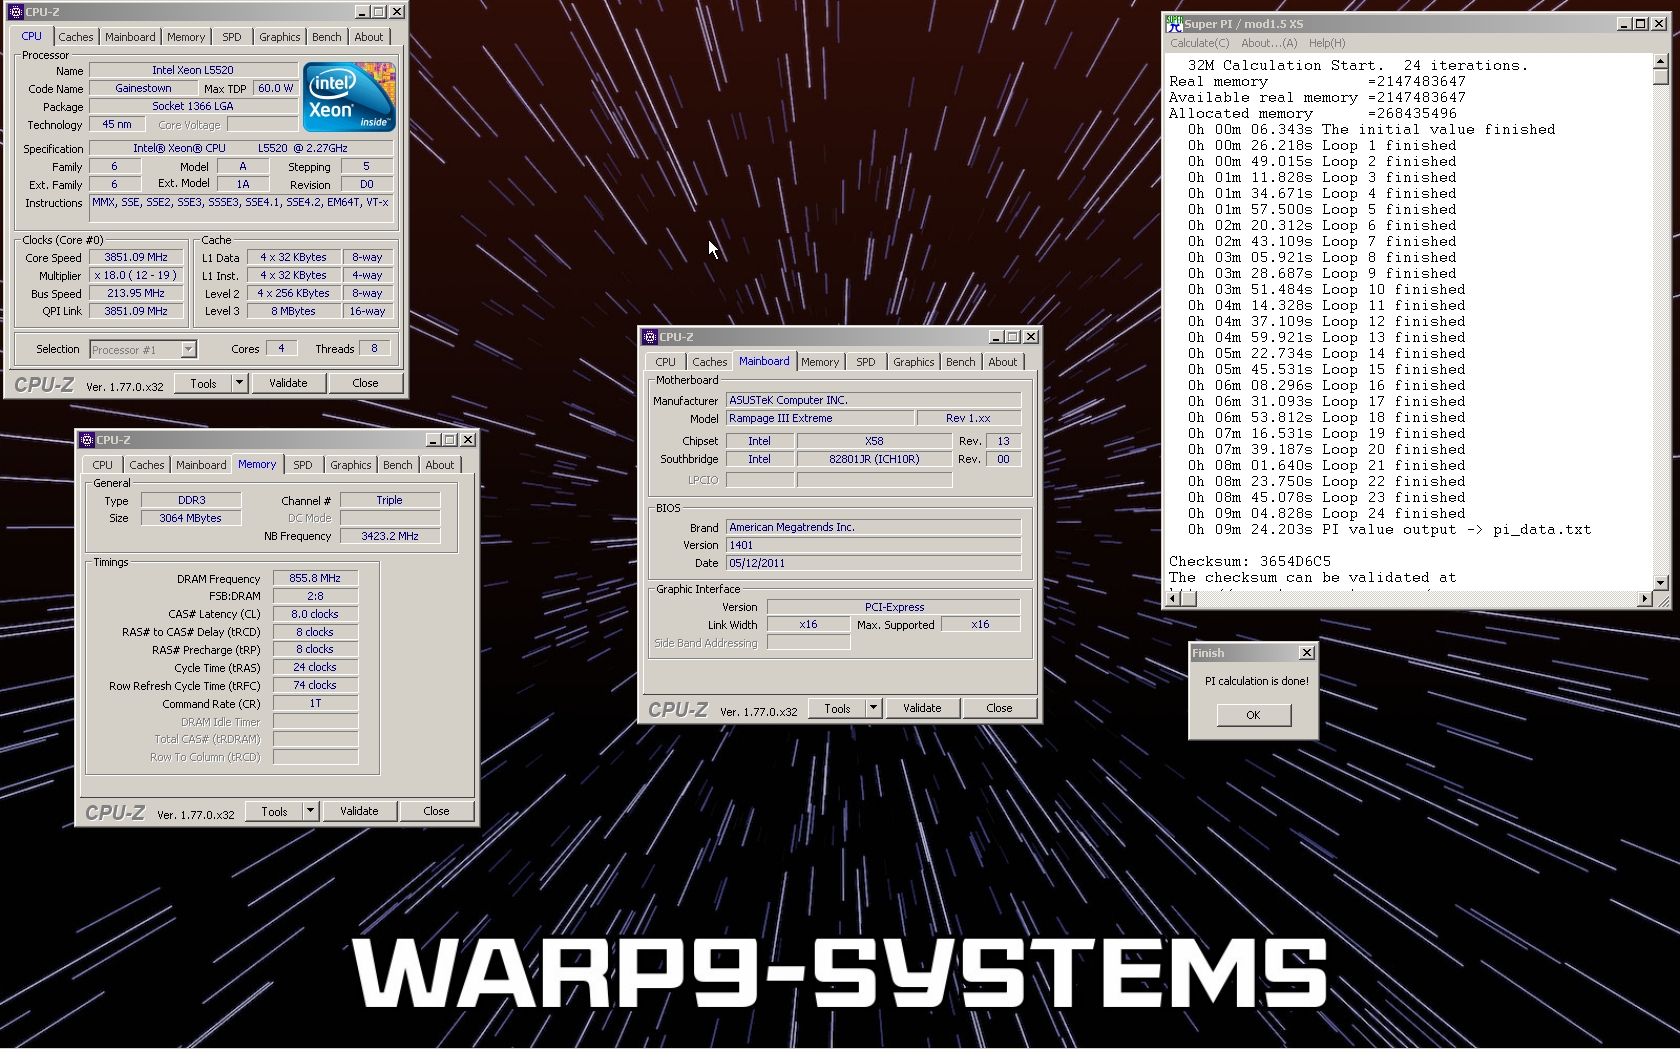The height and width of the screenshot is (1050, 1680).
Task: Click Validate in Mainboard window
Action: (922, 708)
